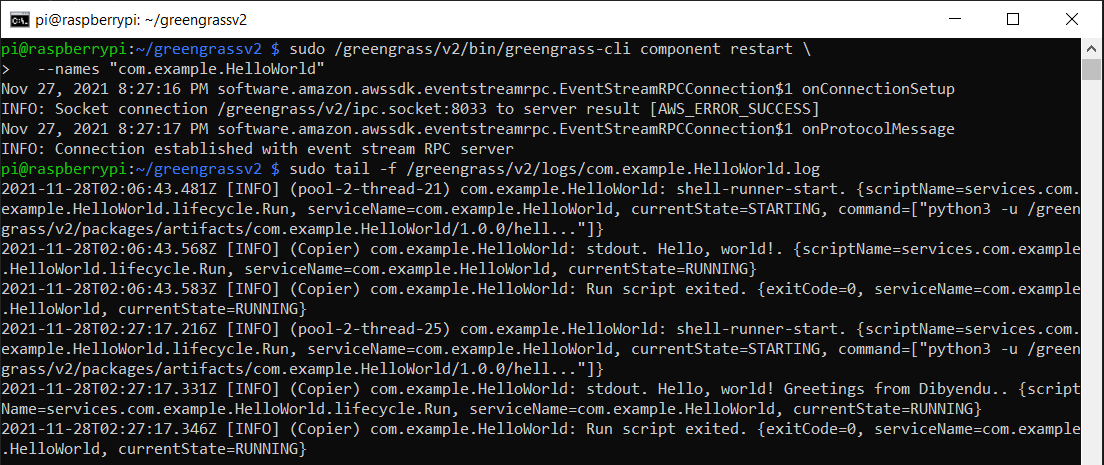The height and width of the screenshot is (465, 1104).
Task: Click the terminal icon in the title bar
Action: (19, 19)
